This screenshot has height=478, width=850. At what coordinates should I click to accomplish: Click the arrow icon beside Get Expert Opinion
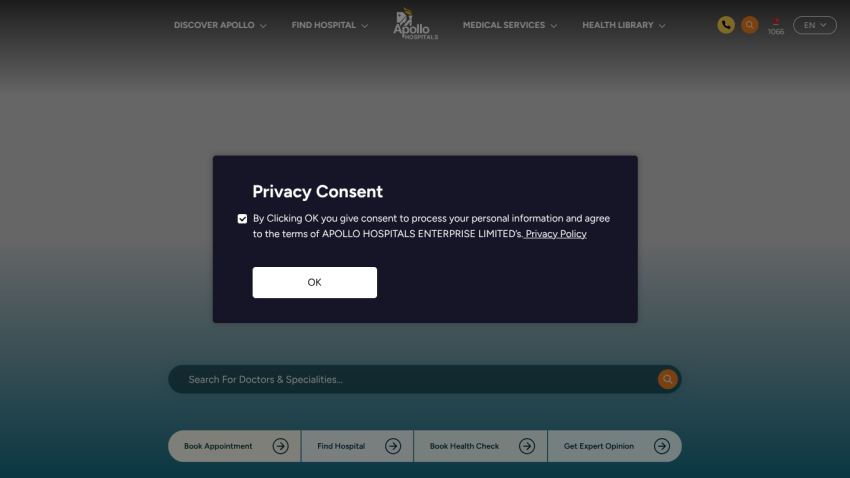(662, 446)
